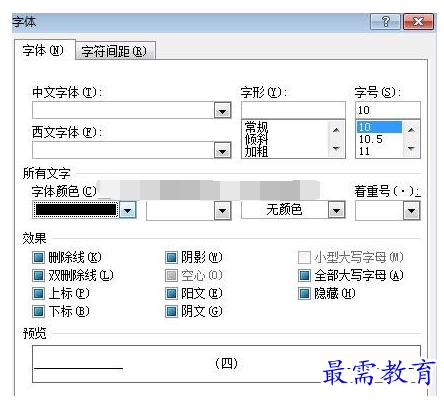Select 加粗 in the font style list
Image resolution: width=444 pixels, height=404 pixels.
[256, 152]
